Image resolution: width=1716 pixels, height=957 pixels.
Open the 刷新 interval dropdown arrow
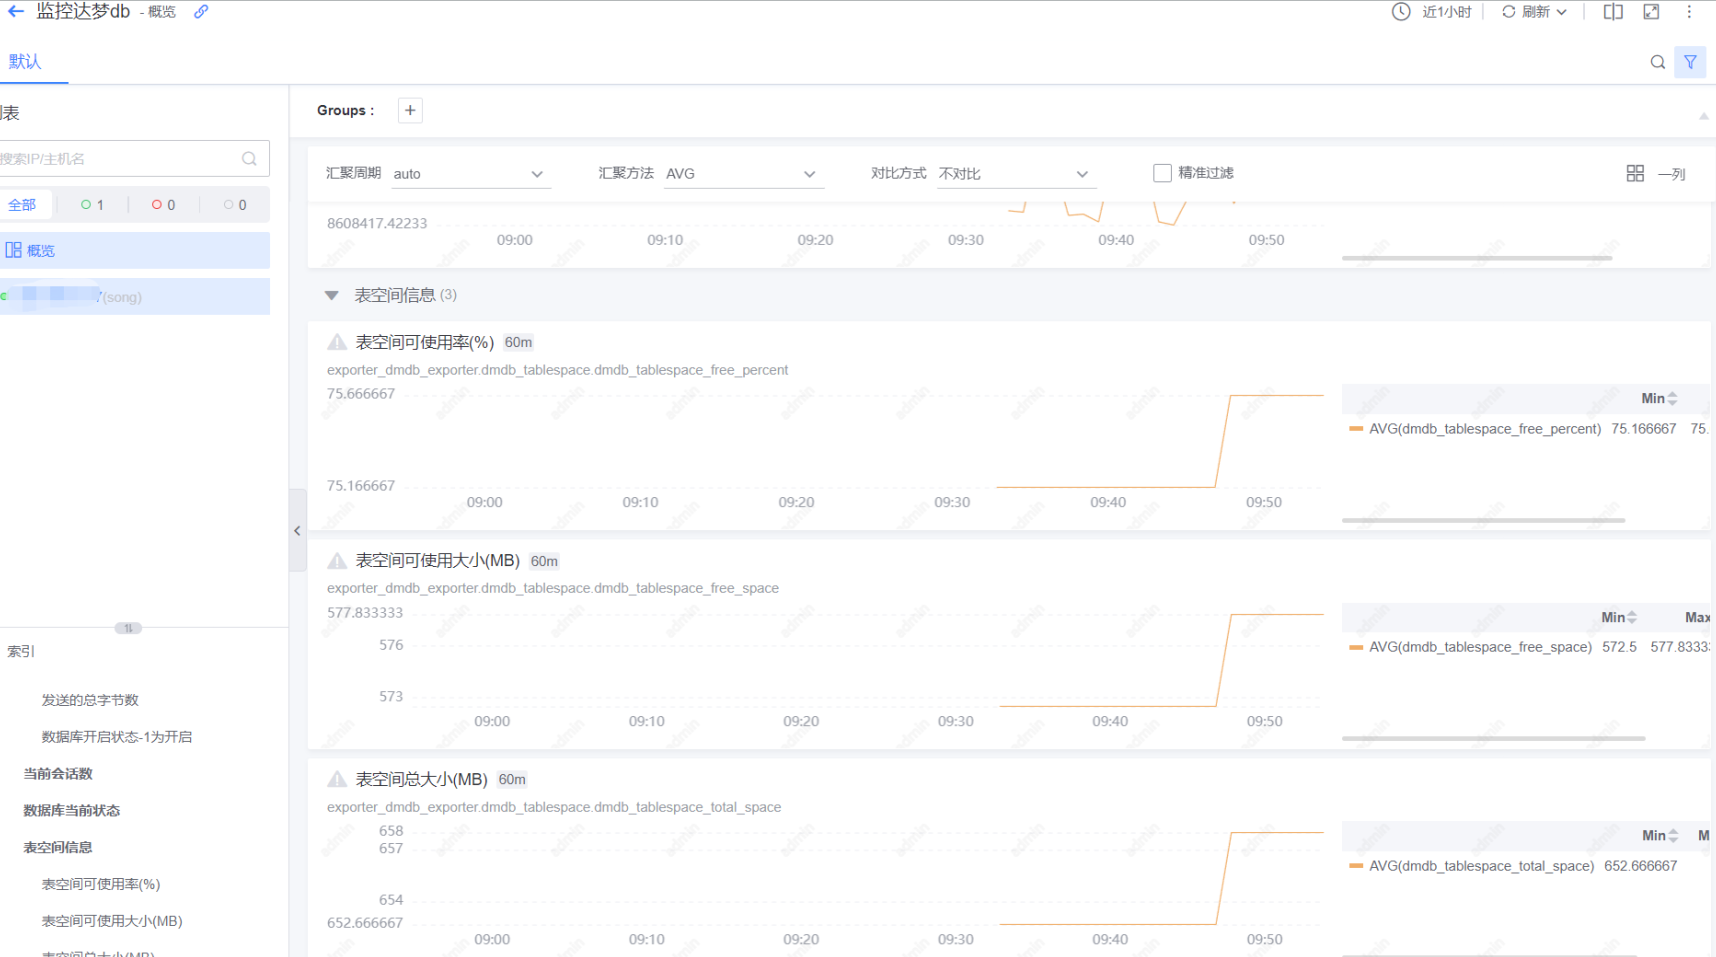1561,12
